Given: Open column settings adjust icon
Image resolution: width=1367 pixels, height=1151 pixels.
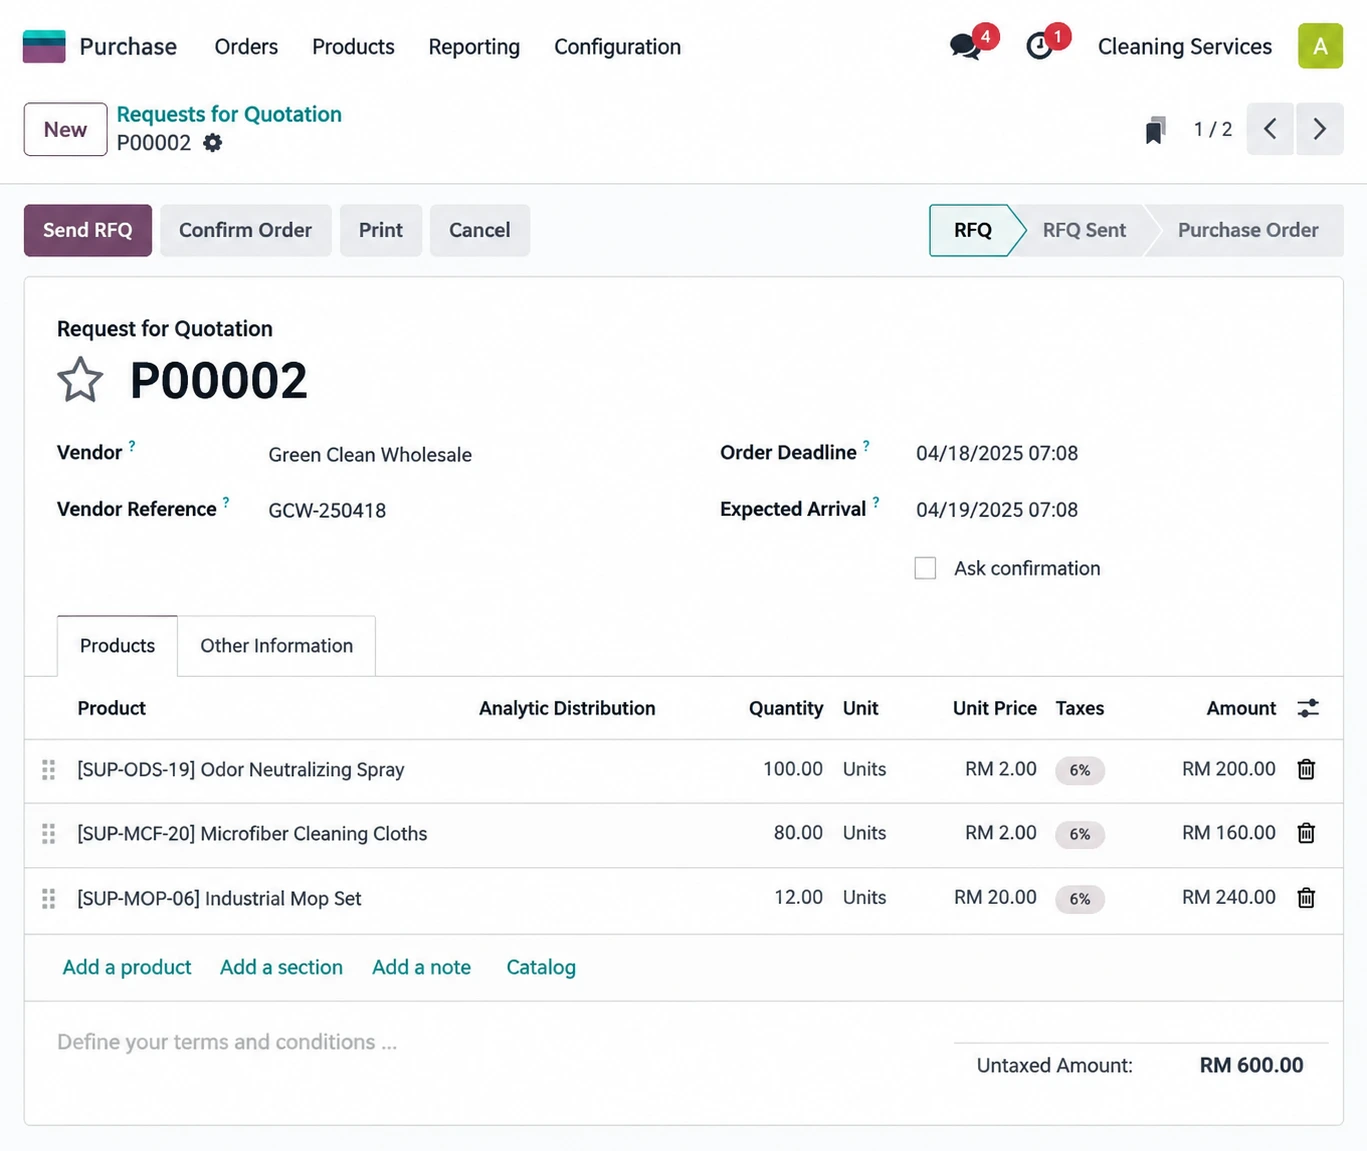Looking at the screenshot, I should [x=1308, y=708].
